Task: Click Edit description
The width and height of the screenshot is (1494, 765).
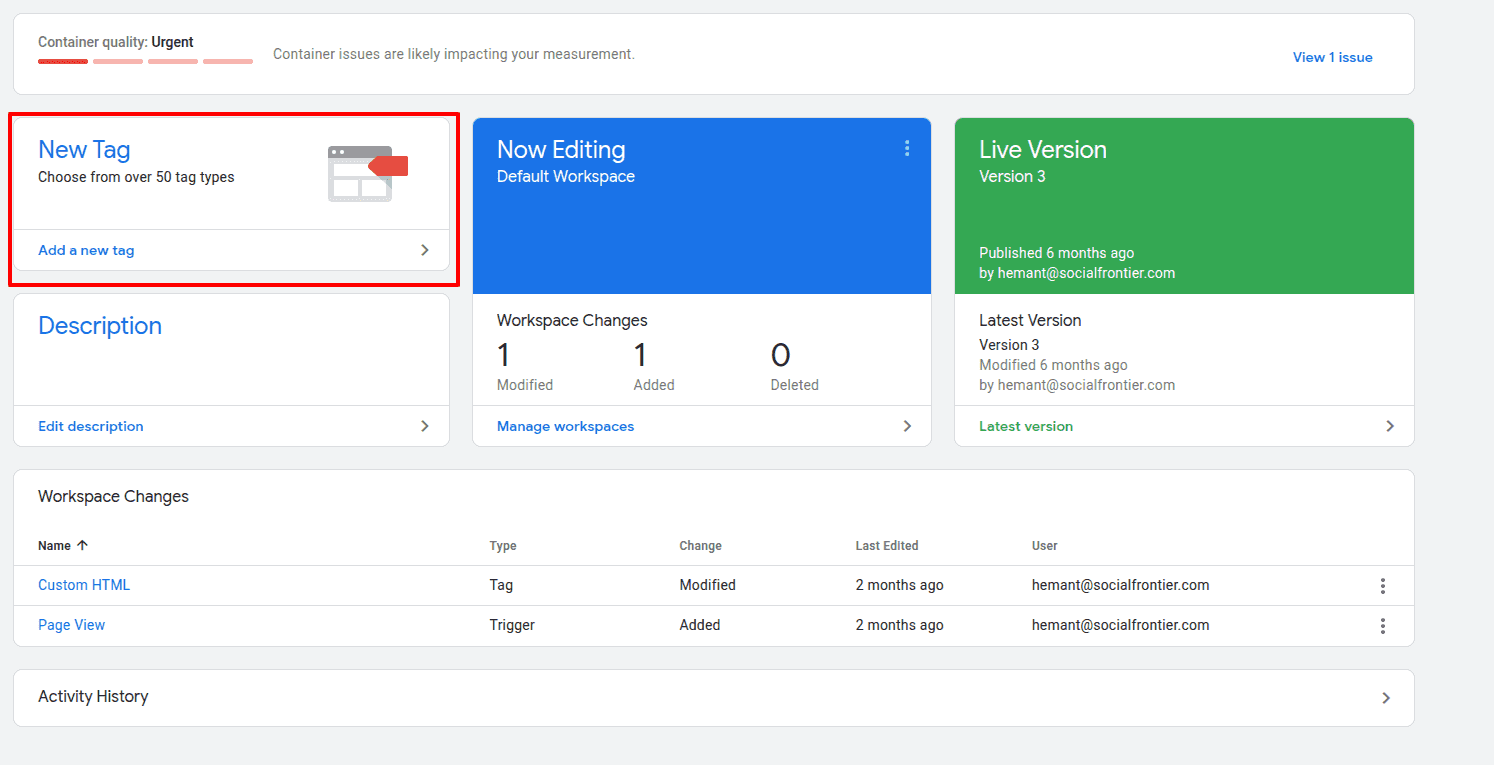Action: tap(90, 425)
